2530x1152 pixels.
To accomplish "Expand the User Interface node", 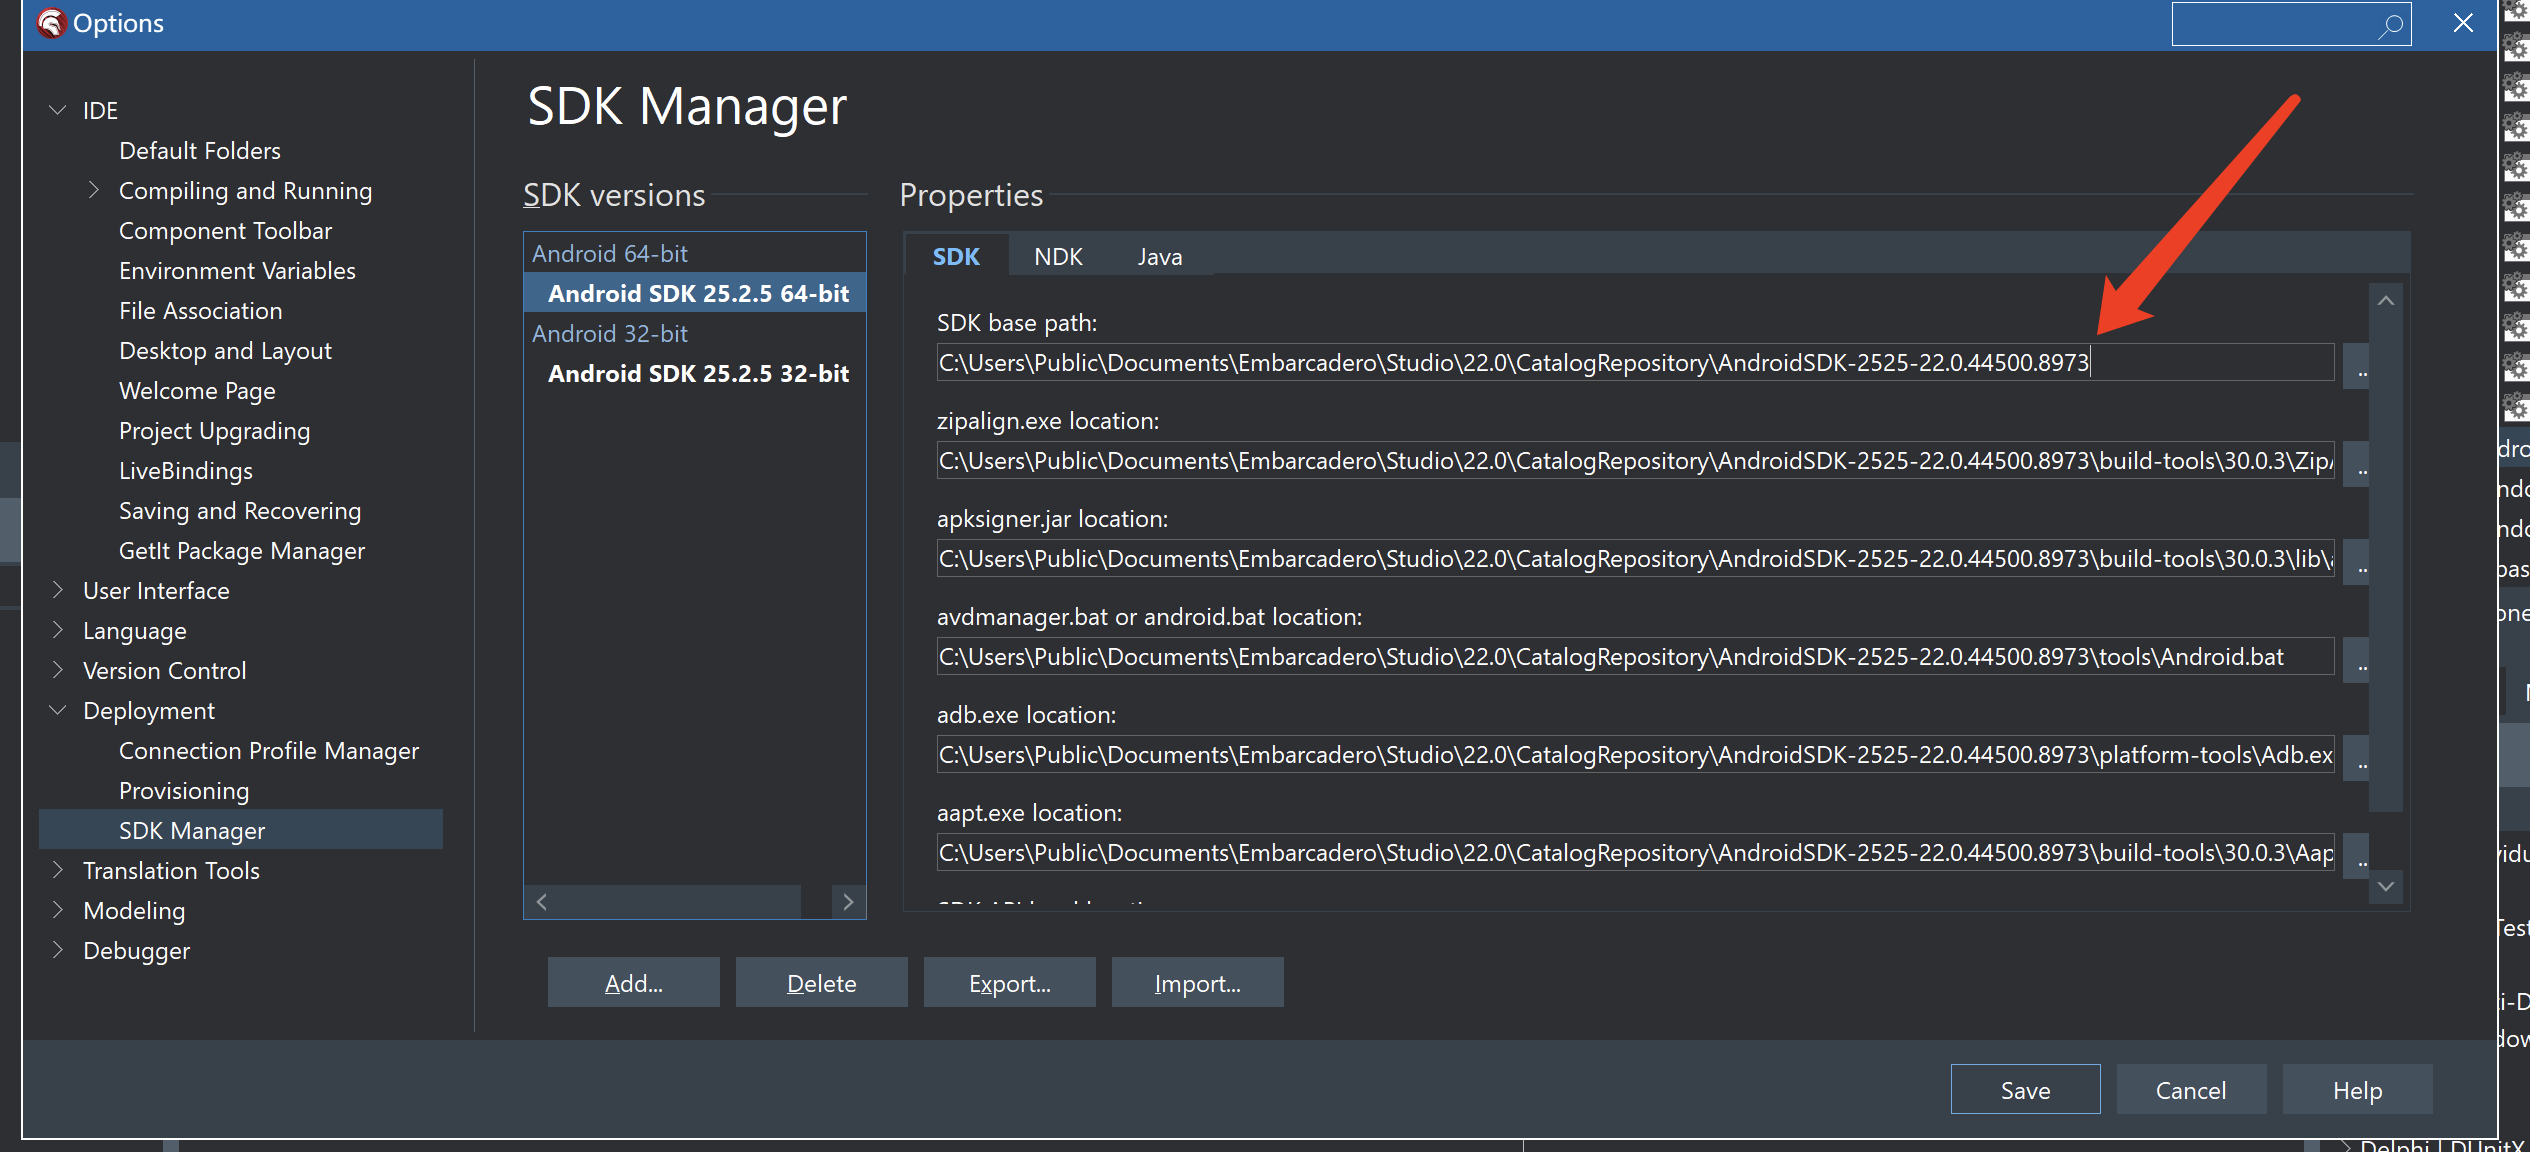I will (x=58, y=590).
